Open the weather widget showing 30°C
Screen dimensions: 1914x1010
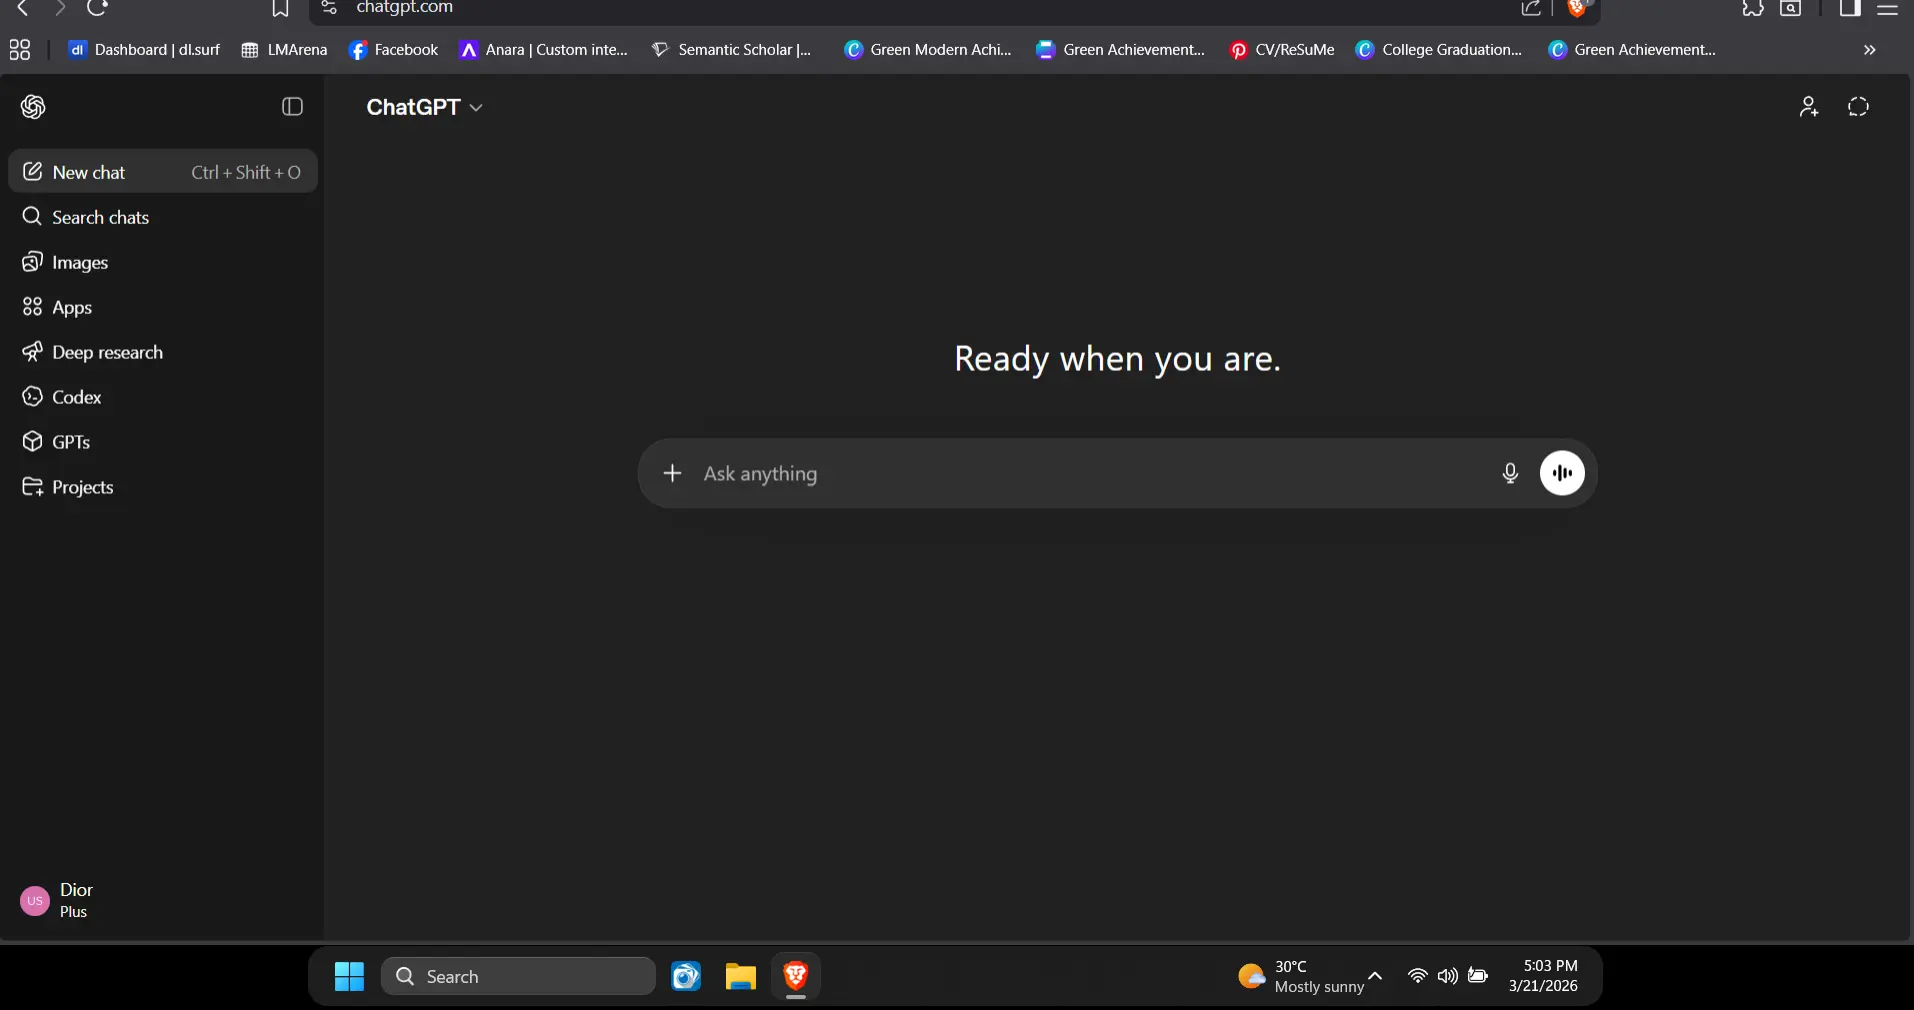click(x=1300, y=977)
